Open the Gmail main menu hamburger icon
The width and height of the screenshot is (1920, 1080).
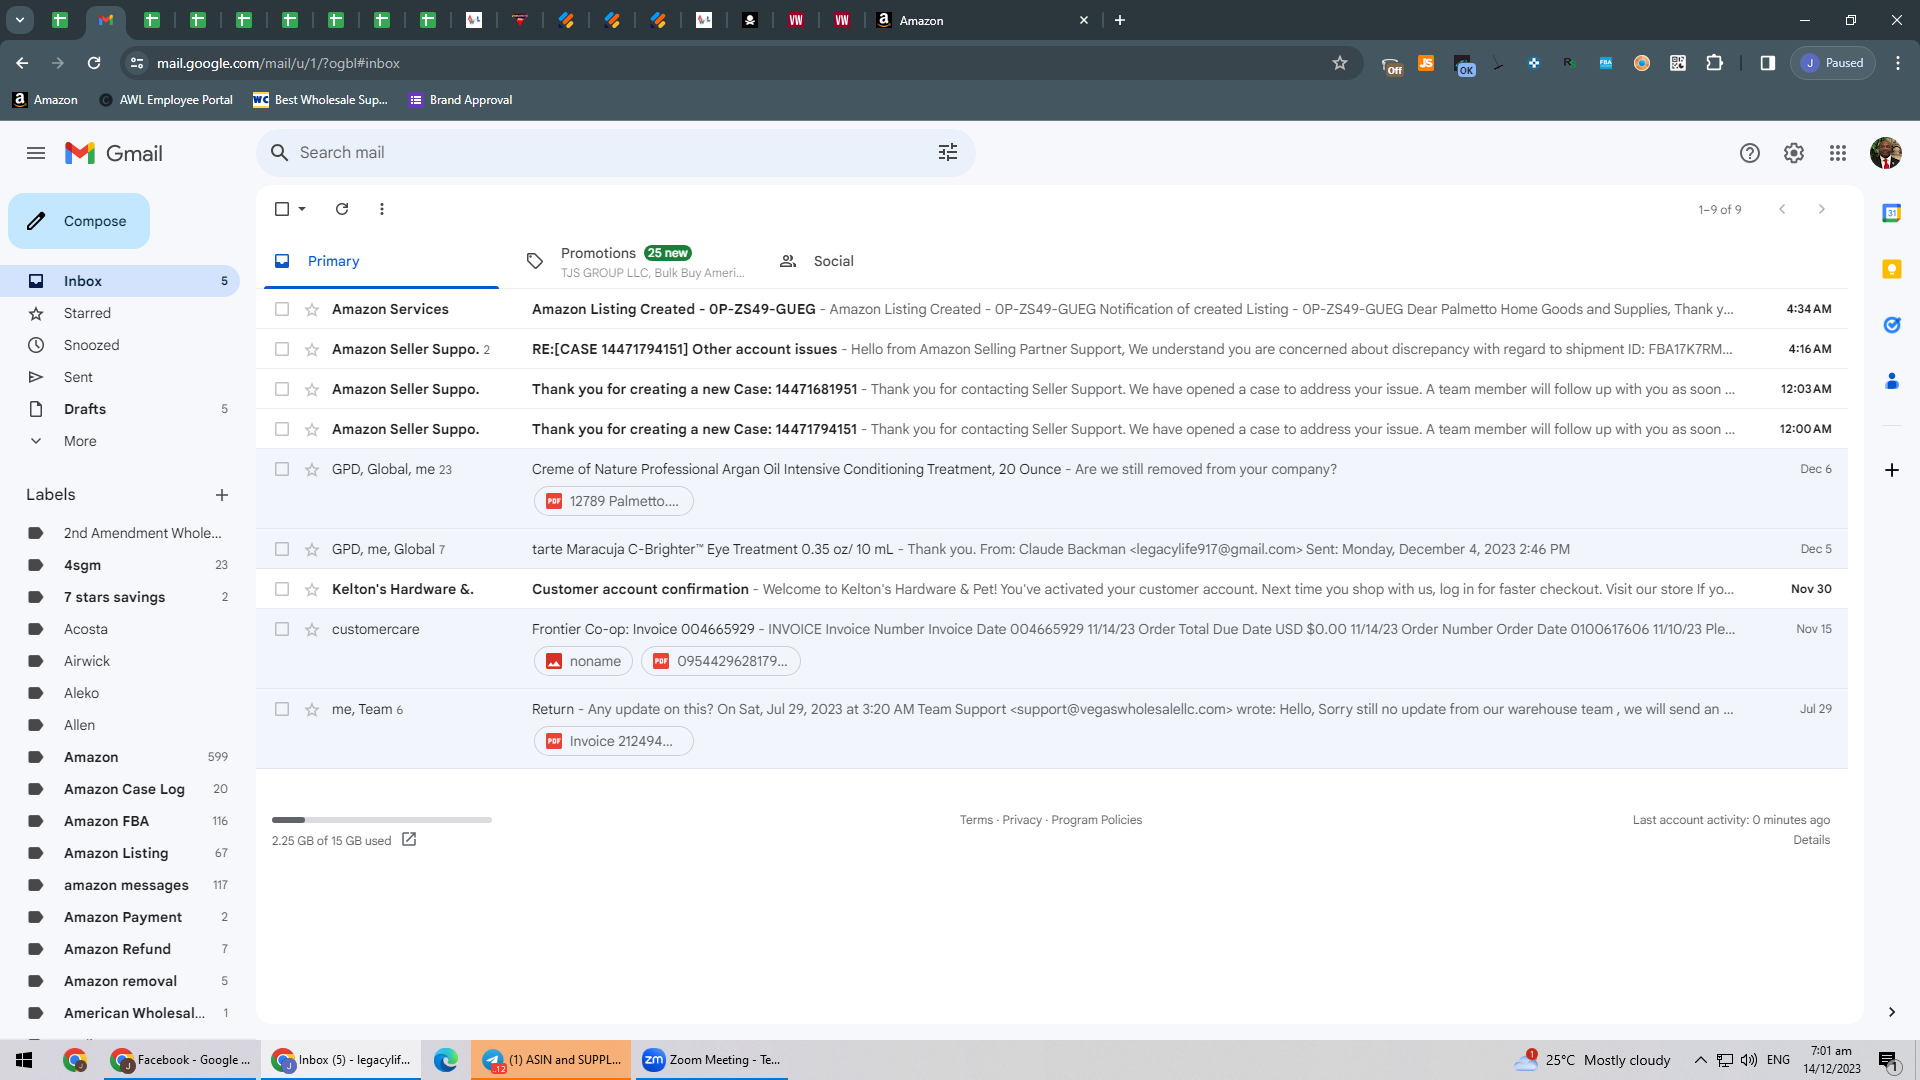tap(36, 153)
